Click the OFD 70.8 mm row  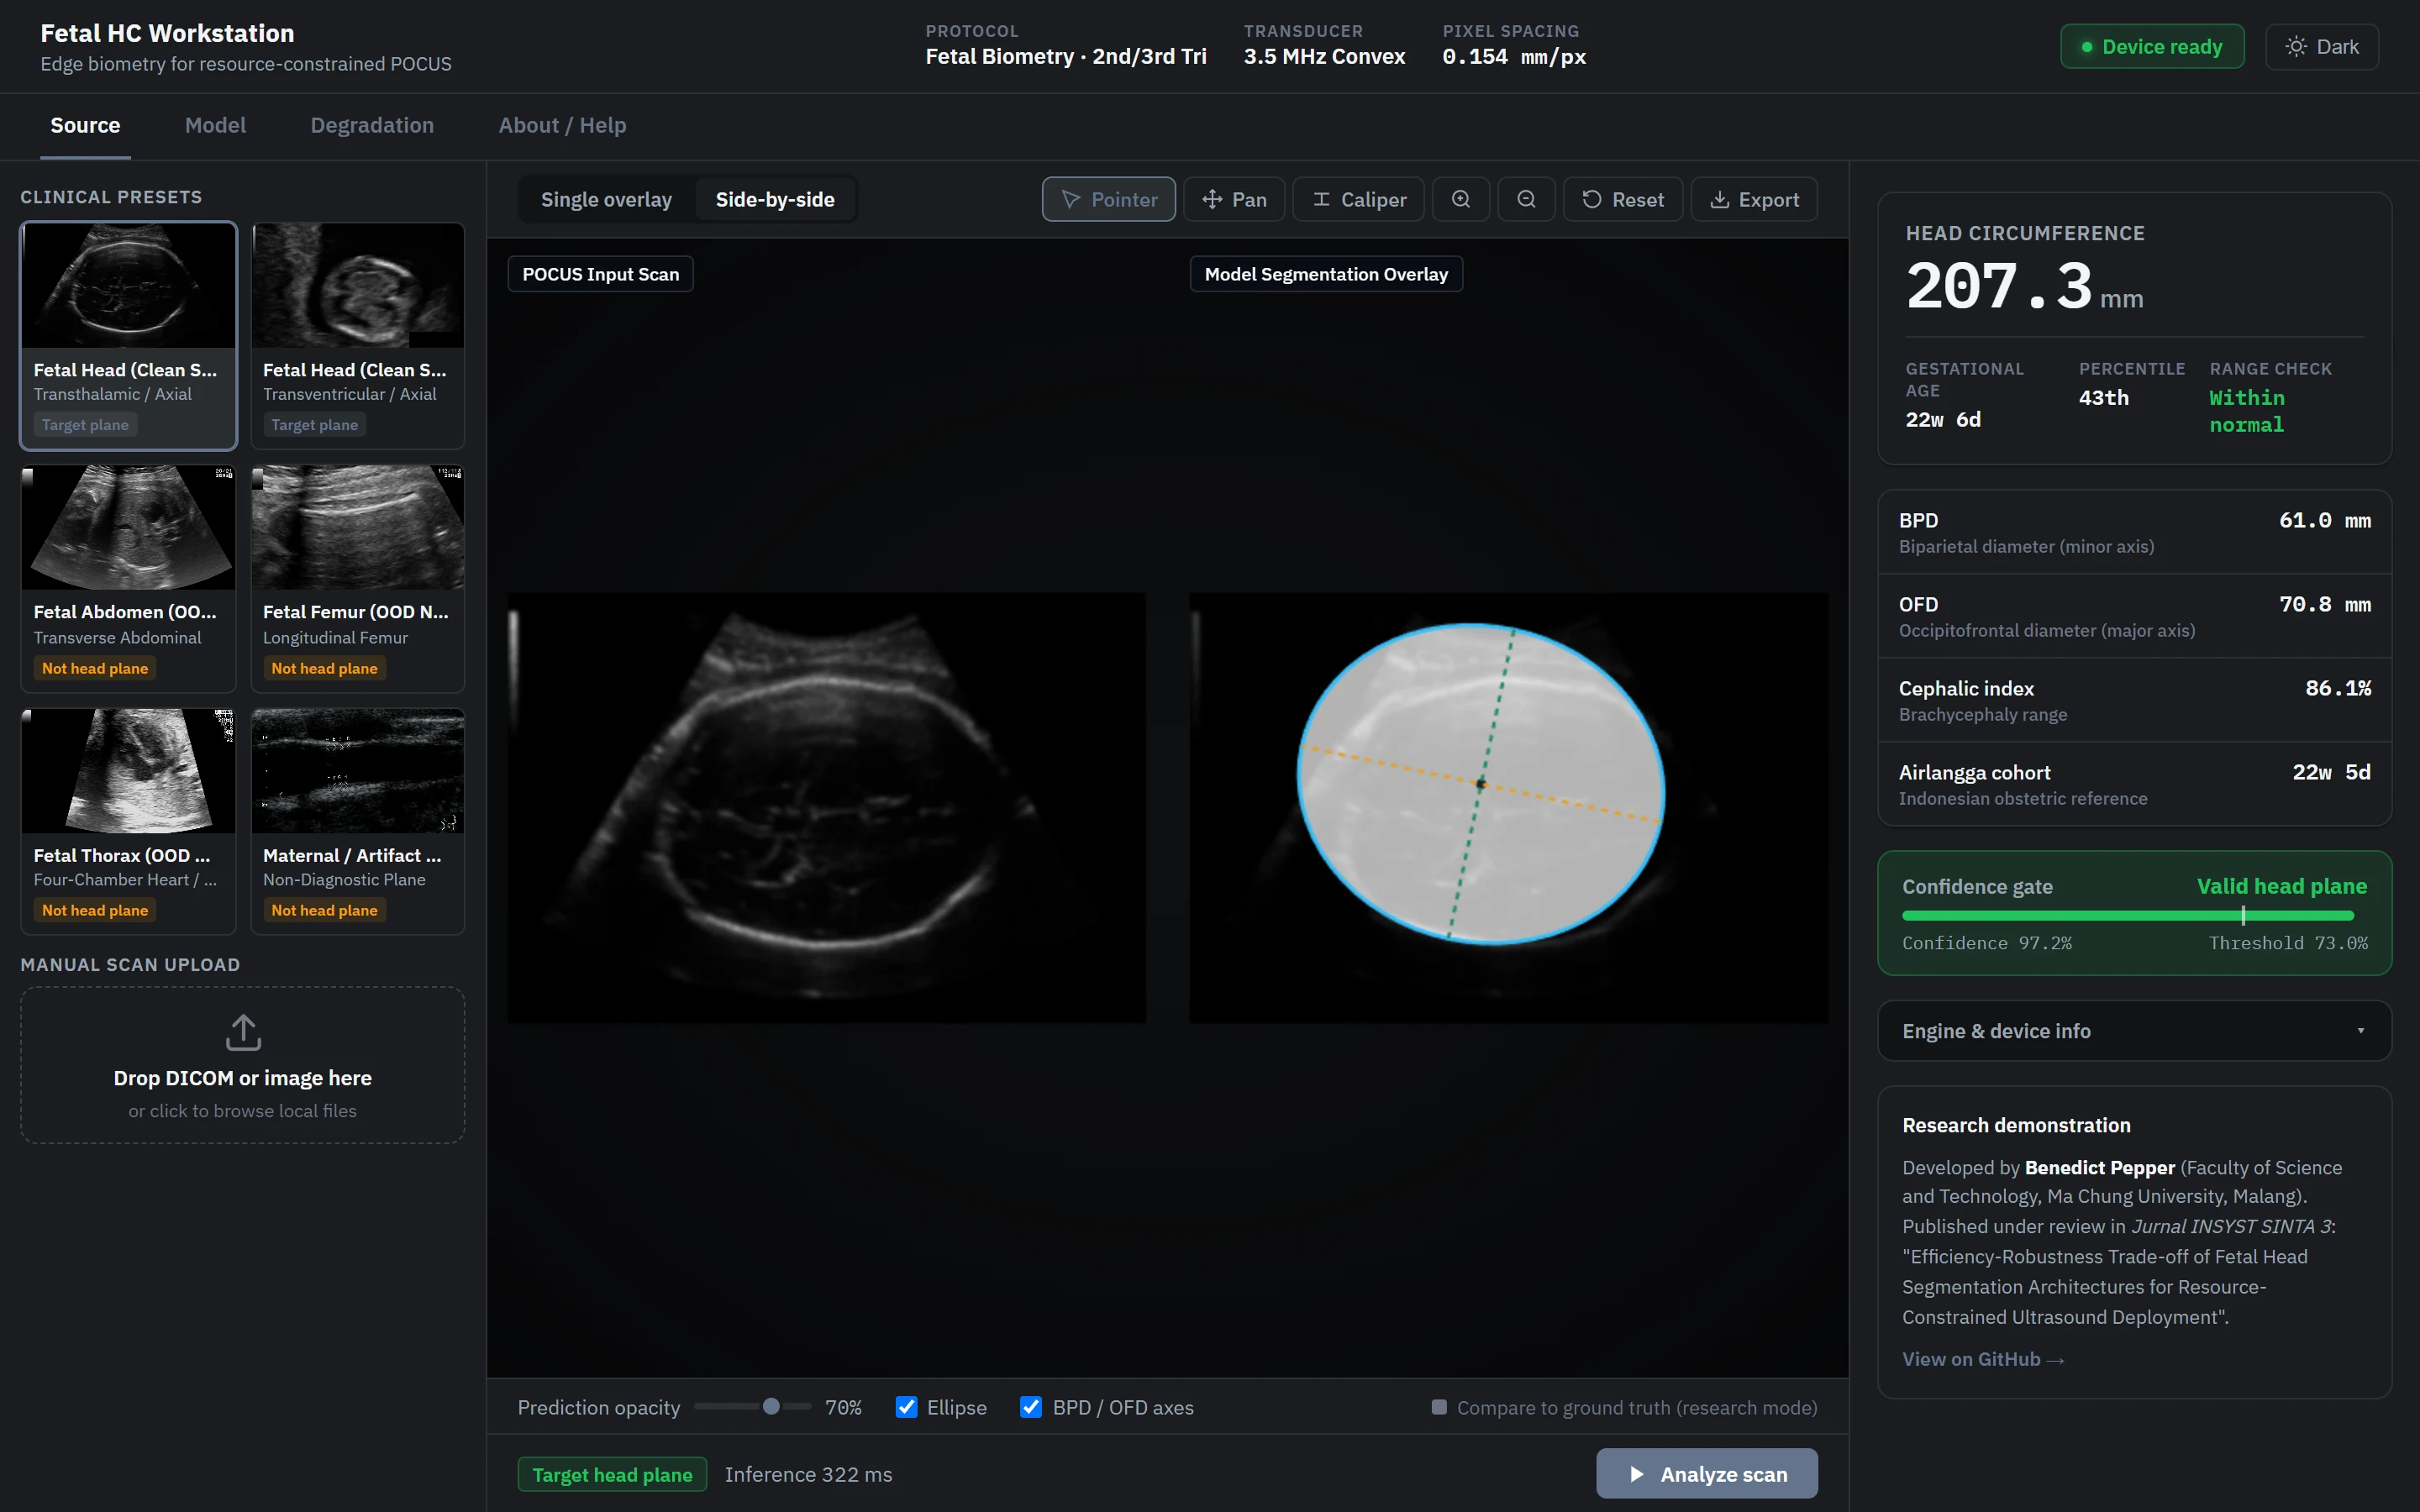coord(2134,616)
